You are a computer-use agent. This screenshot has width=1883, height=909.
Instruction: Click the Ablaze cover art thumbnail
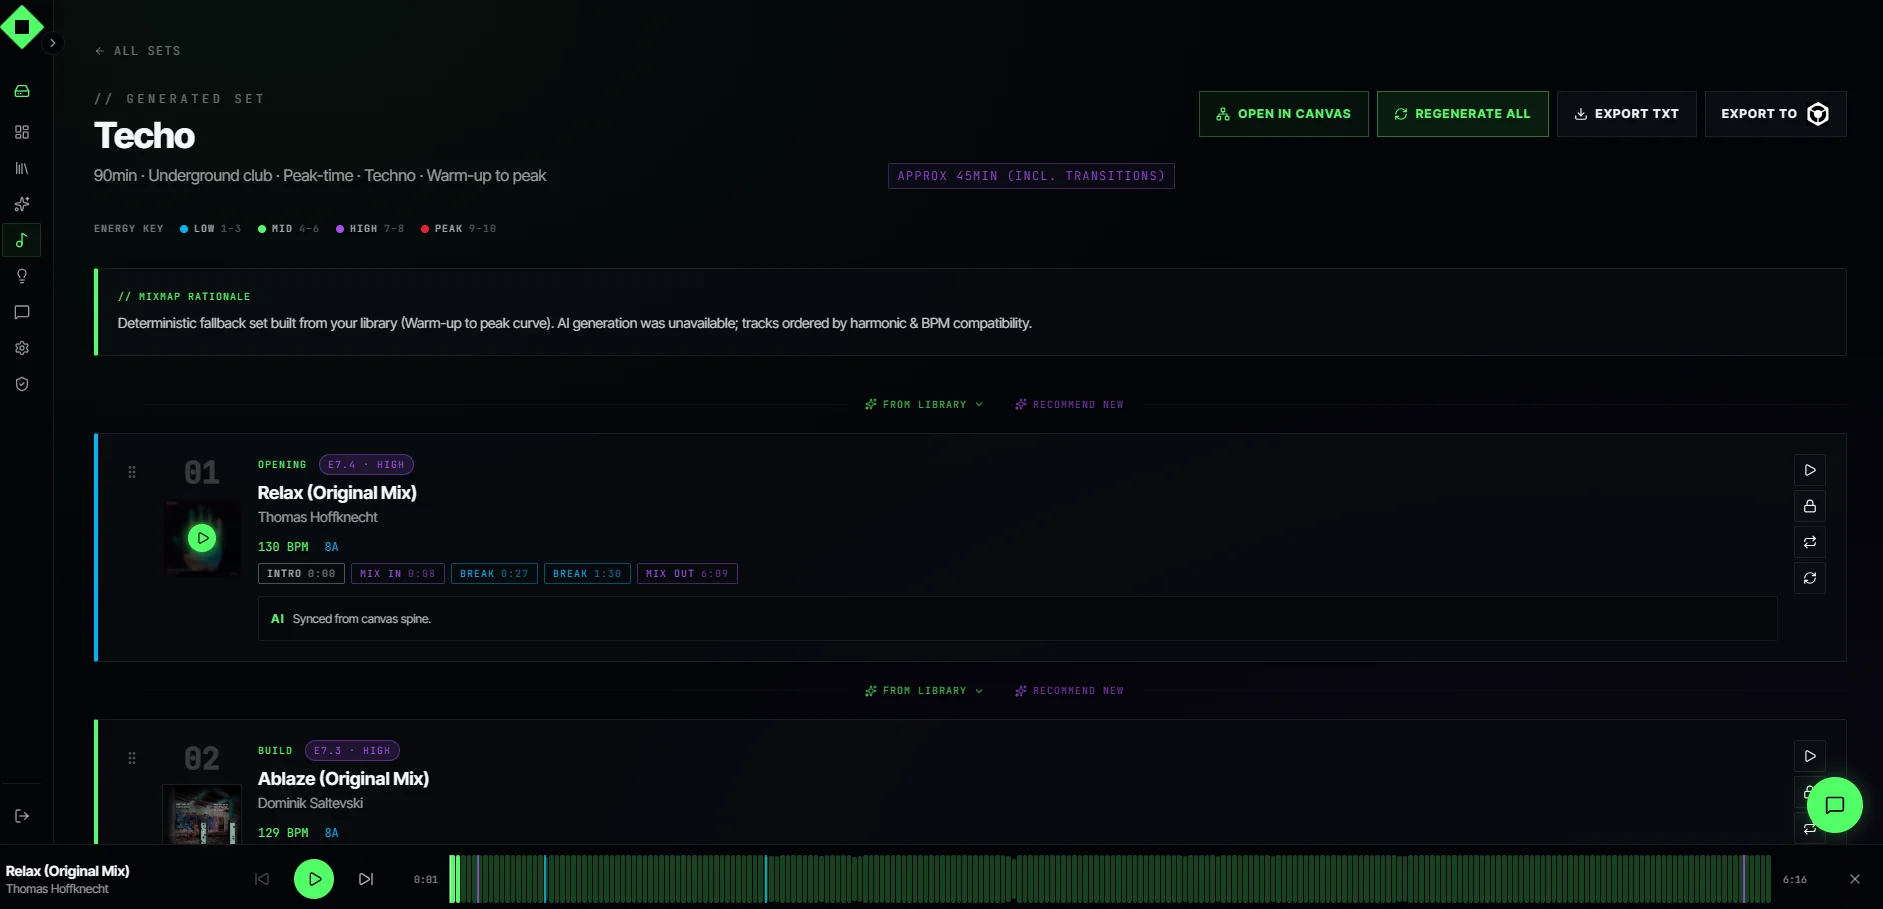point(202,814)
